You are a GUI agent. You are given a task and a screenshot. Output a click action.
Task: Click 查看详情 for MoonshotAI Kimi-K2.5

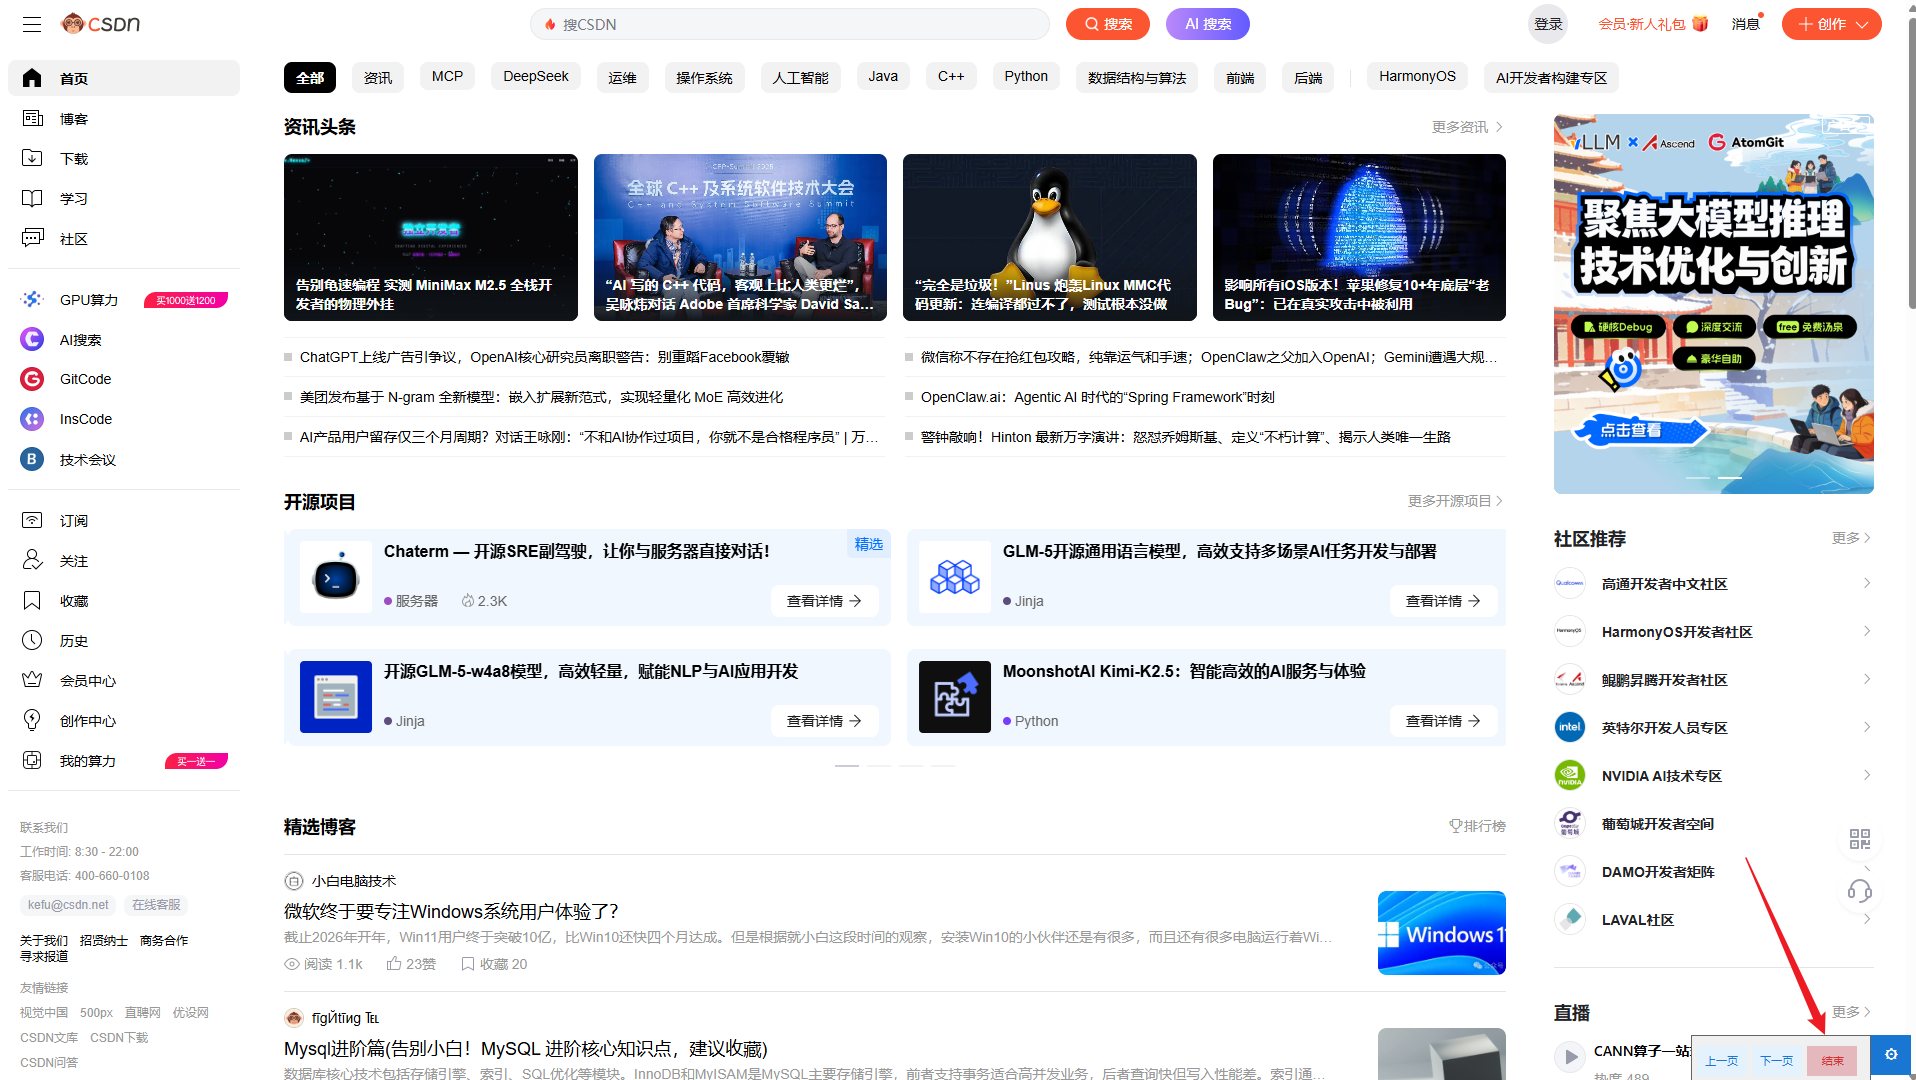click(x=1443, y=721)
